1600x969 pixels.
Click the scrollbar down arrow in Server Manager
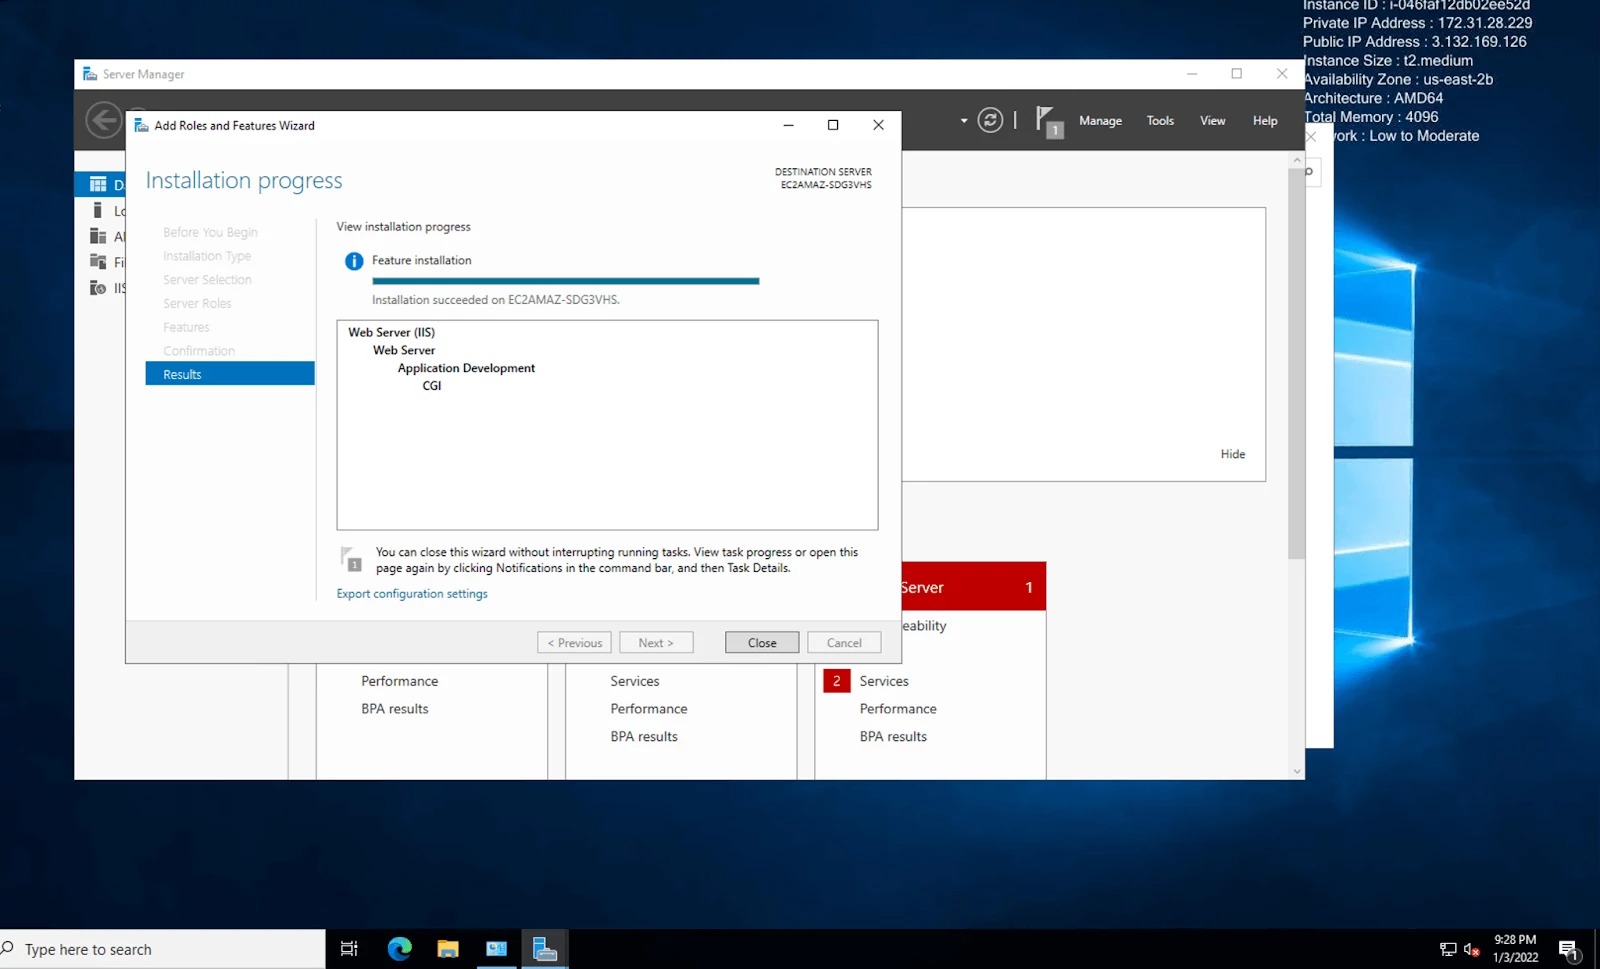[1297, 772]
